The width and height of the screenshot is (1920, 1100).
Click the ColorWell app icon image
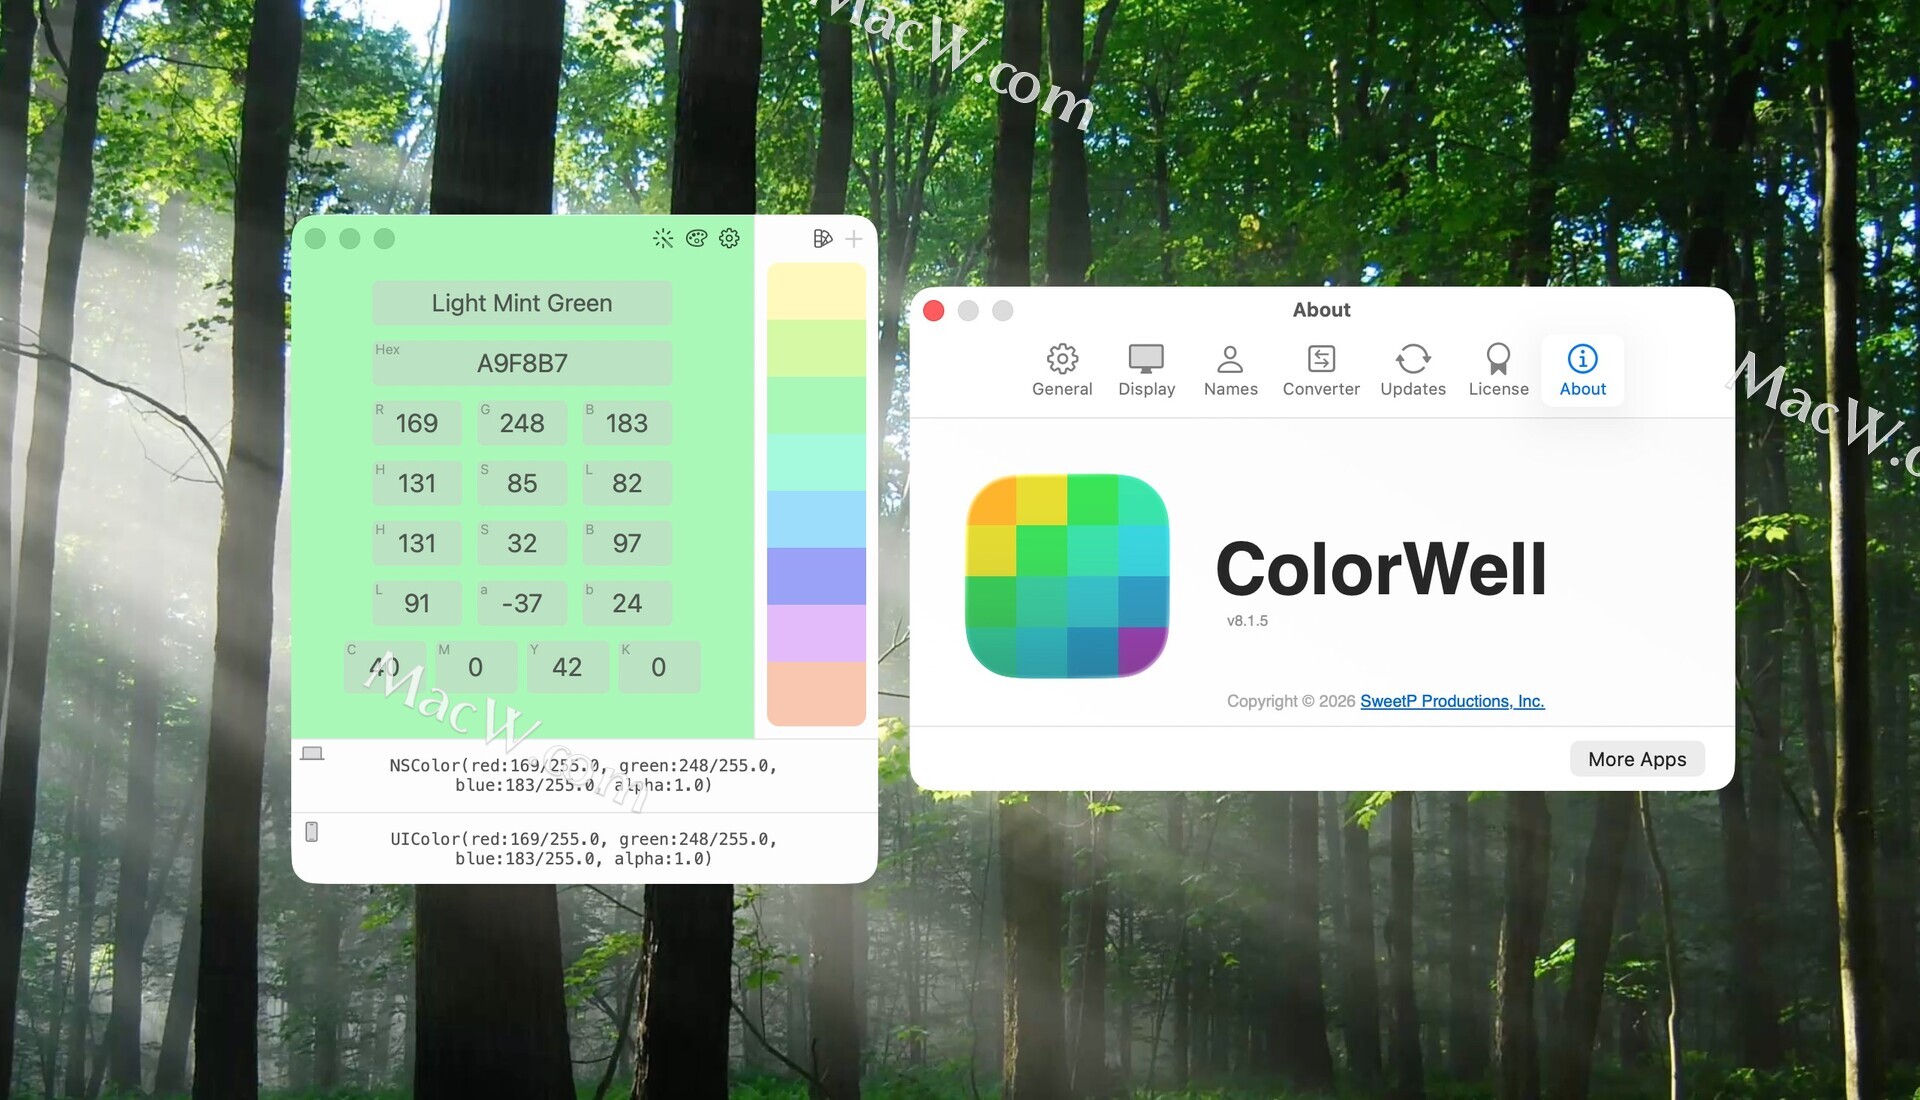(x=1067, y=576)
